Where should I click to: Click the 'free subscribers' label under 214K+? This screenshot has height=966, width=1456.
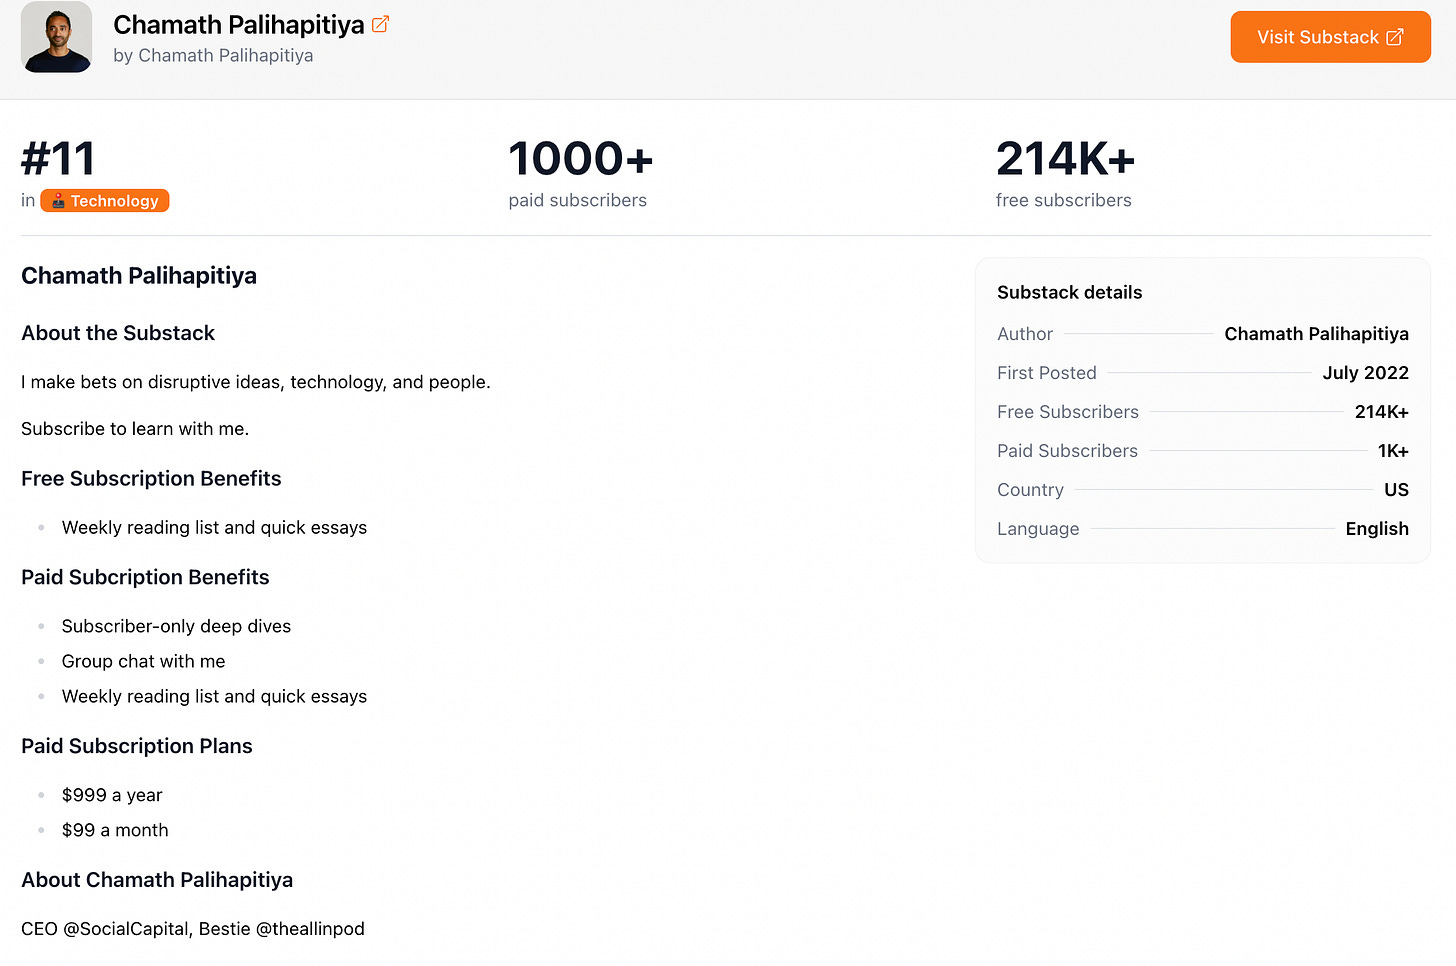(1063, 200)
